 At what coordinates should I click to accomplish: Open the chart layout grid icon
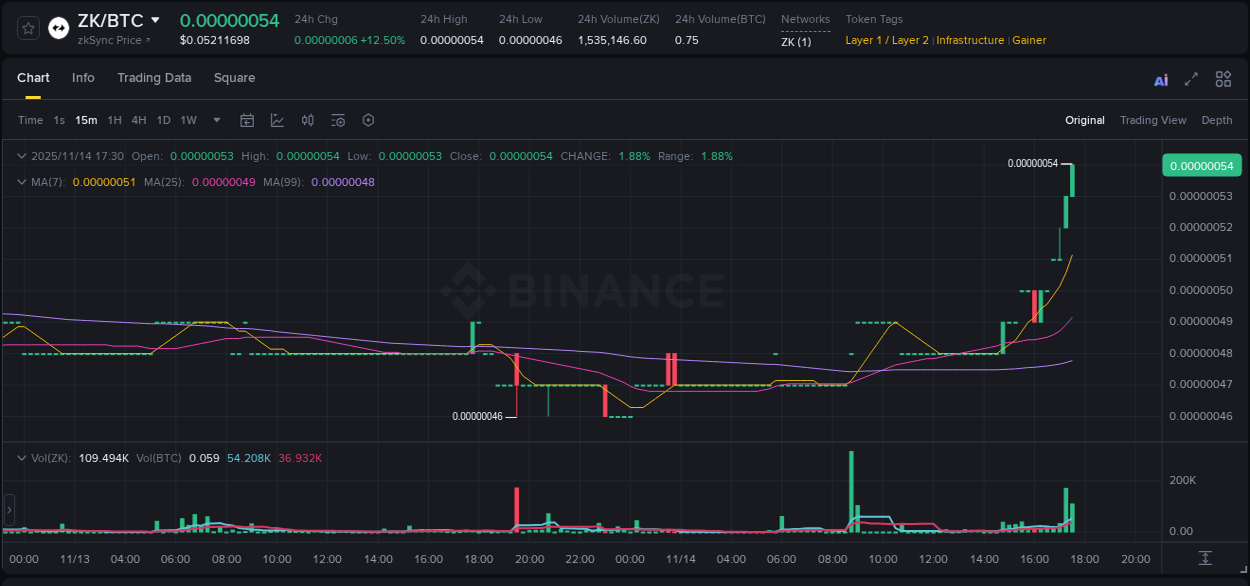click(x=1223, y=78)
